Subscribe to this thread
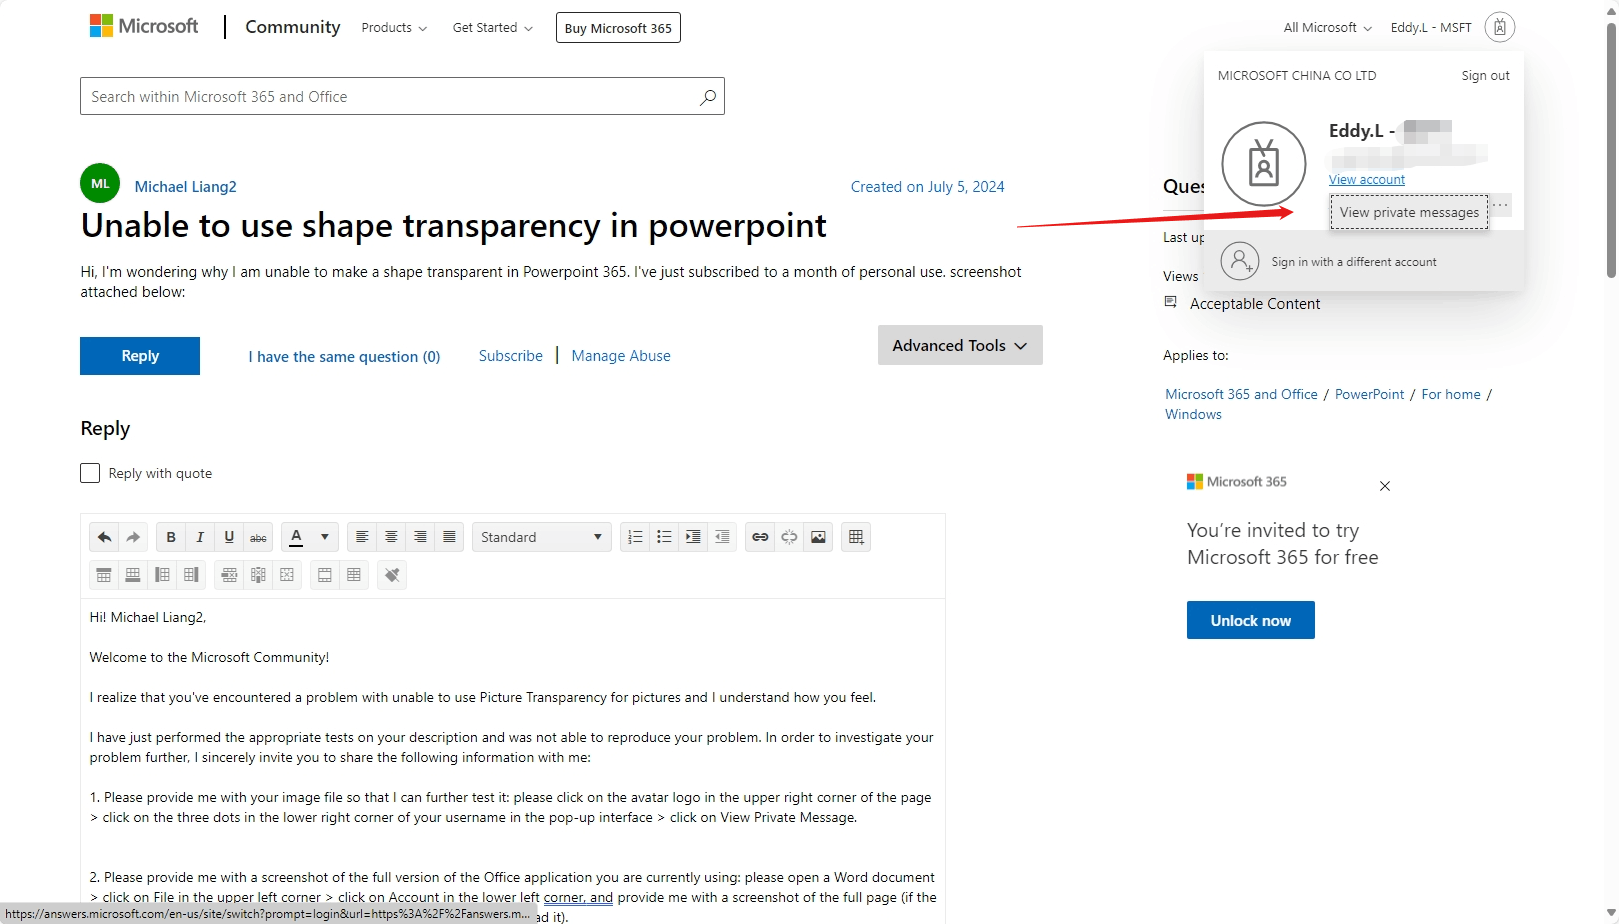 click(511, 356)
